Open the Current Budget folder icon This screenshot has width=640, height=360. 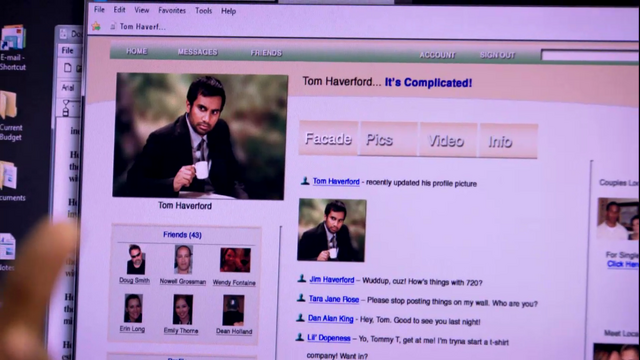[x=10, y=116]
